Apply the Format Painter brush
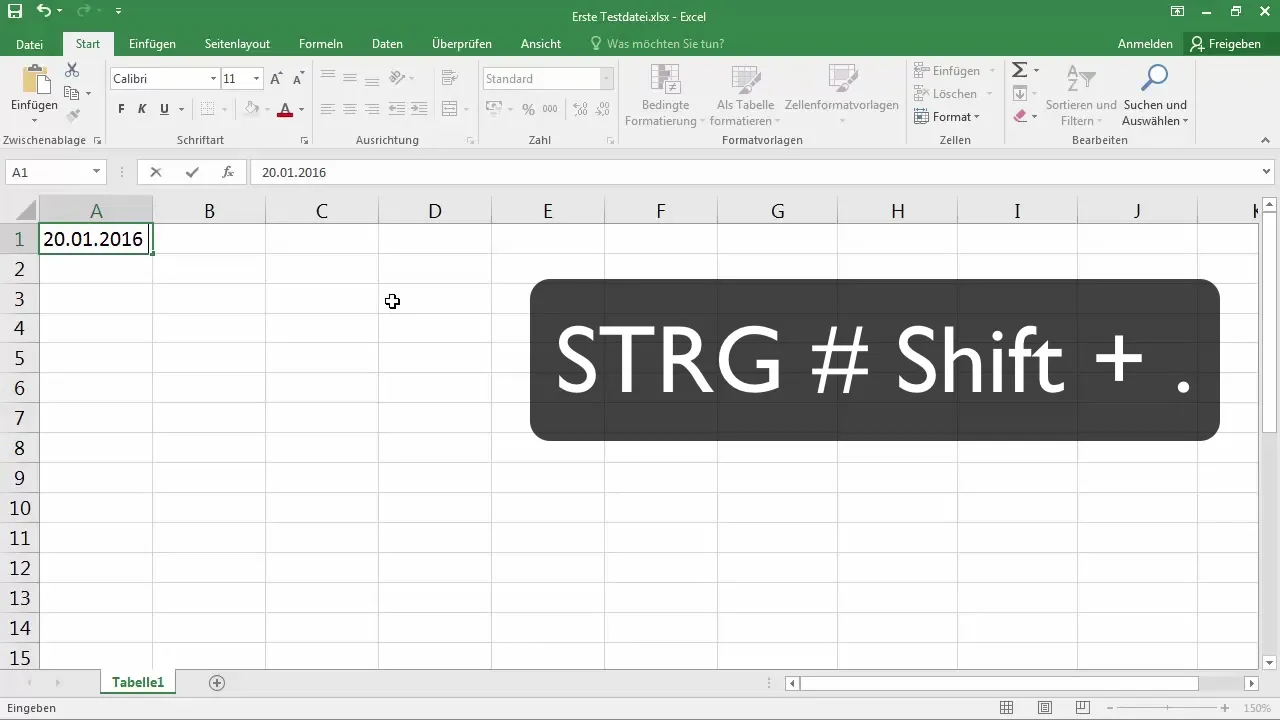 72,117
